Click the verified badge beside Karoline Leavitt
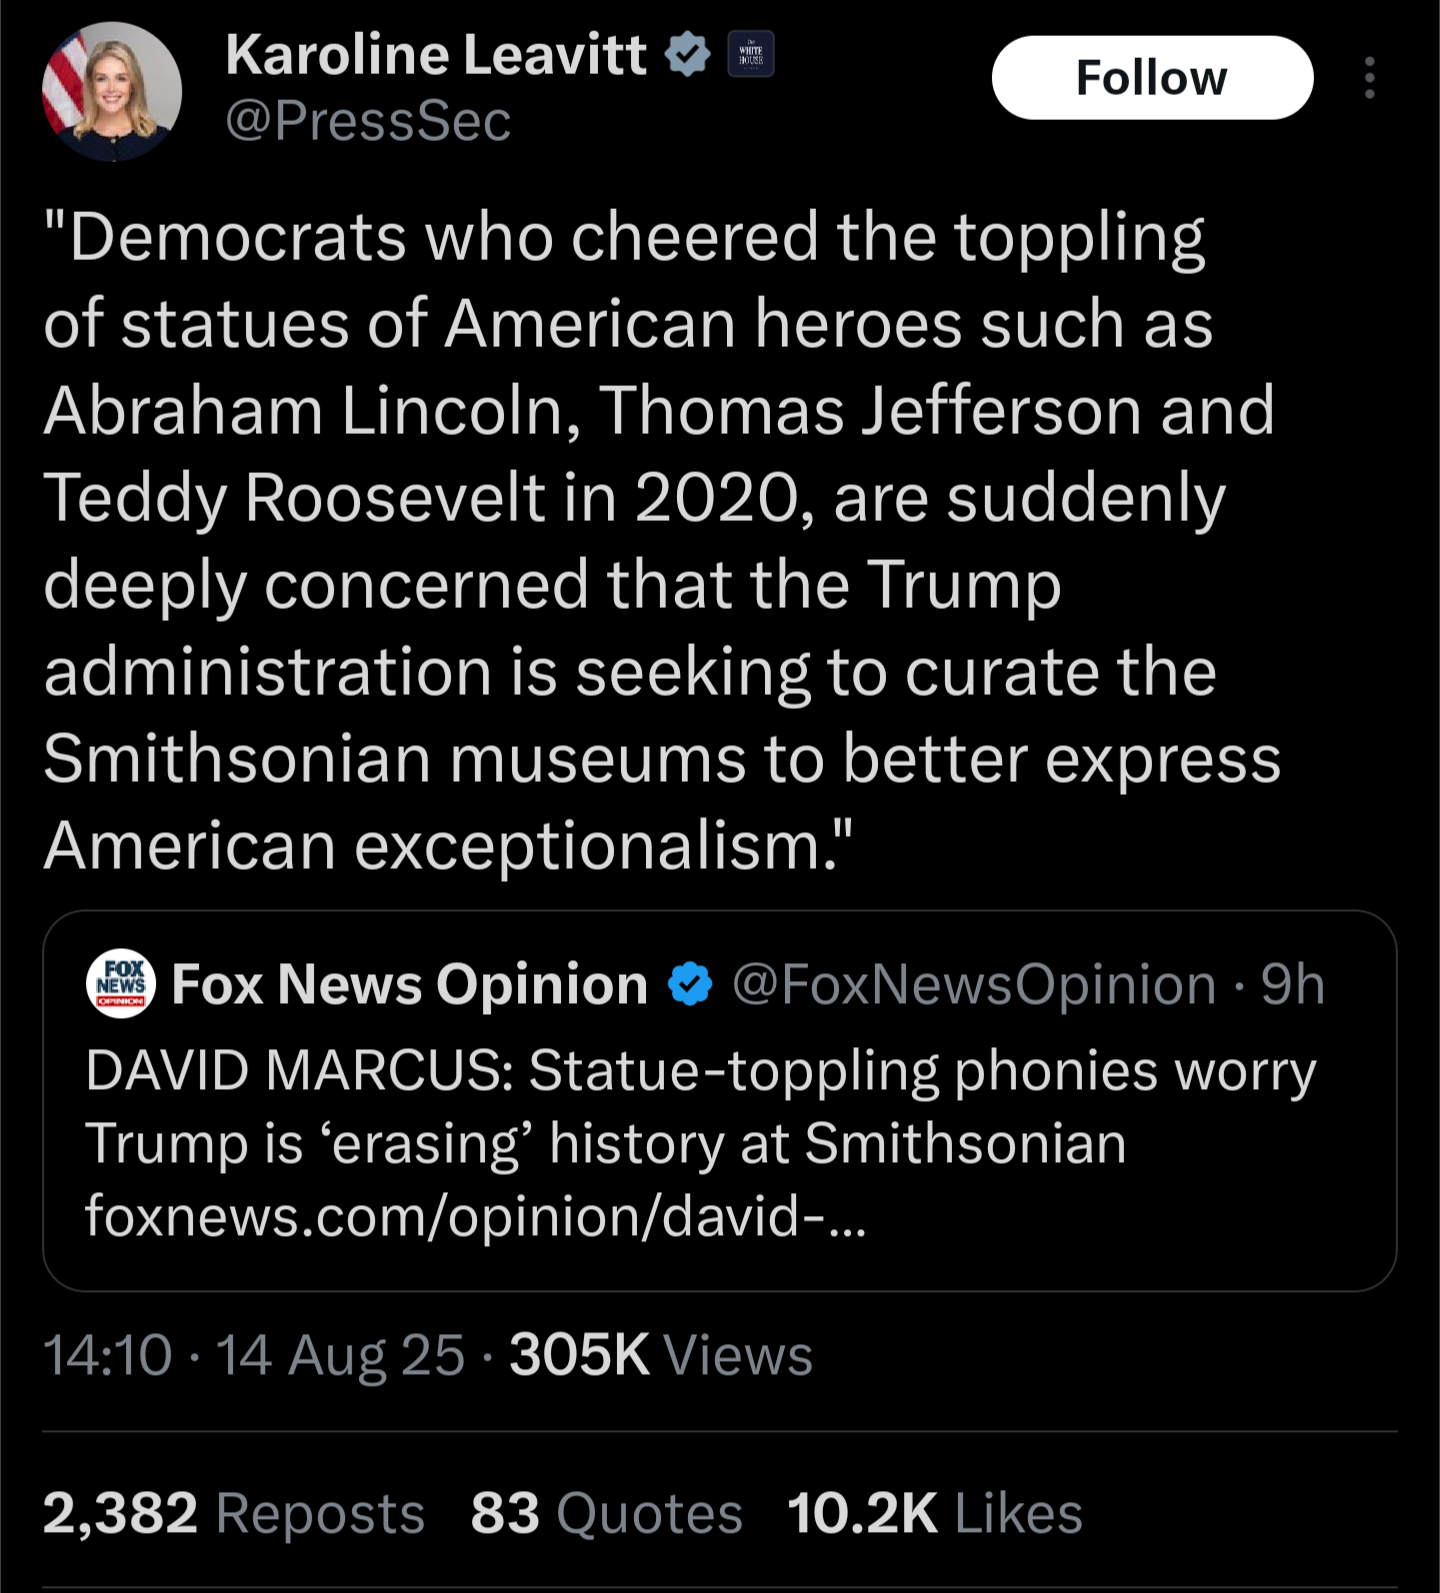This screenshot has width=1440, height=1593. click(x=687, y=55)
